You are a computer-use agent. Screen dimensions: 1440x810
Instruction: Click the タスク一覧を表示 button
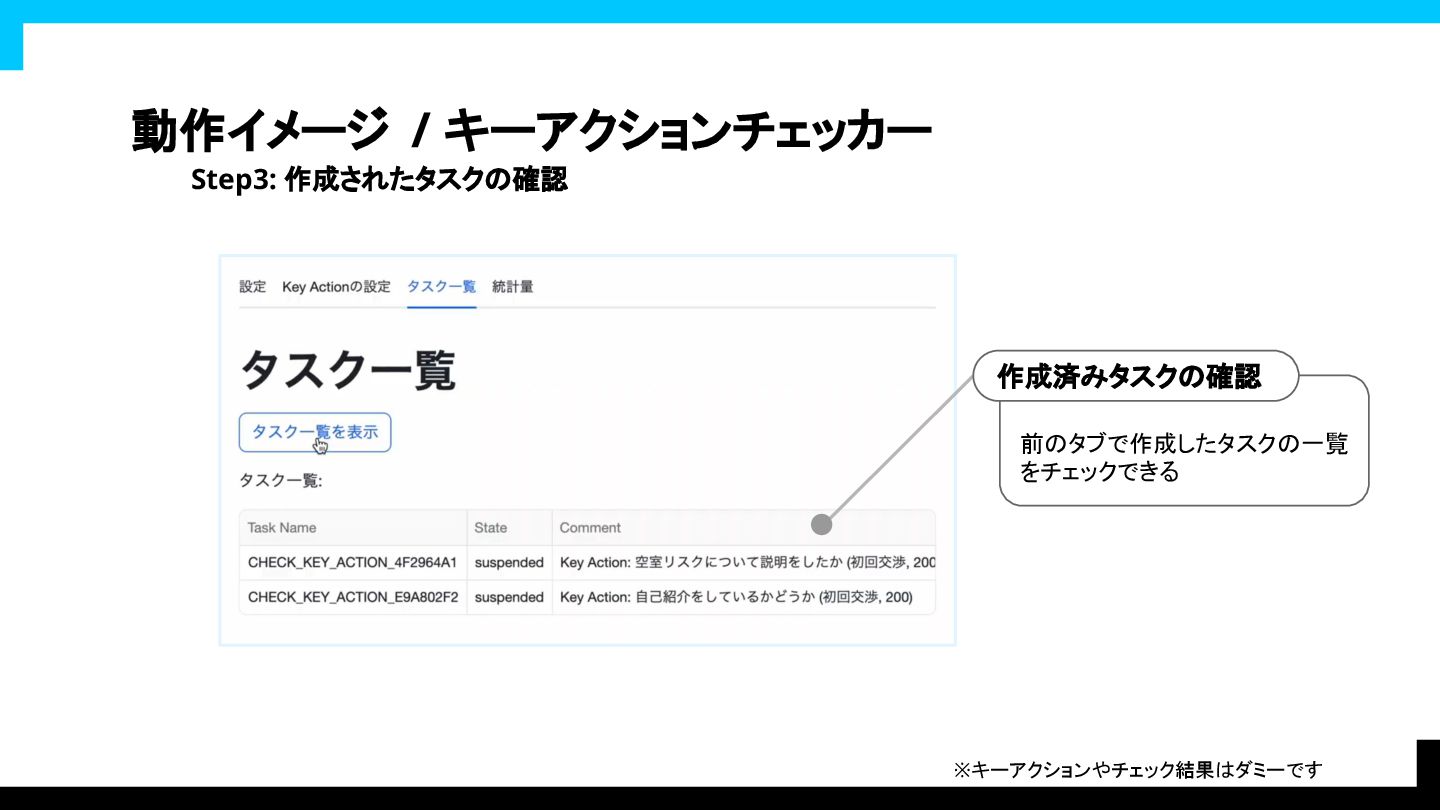[x=315, y=432]
